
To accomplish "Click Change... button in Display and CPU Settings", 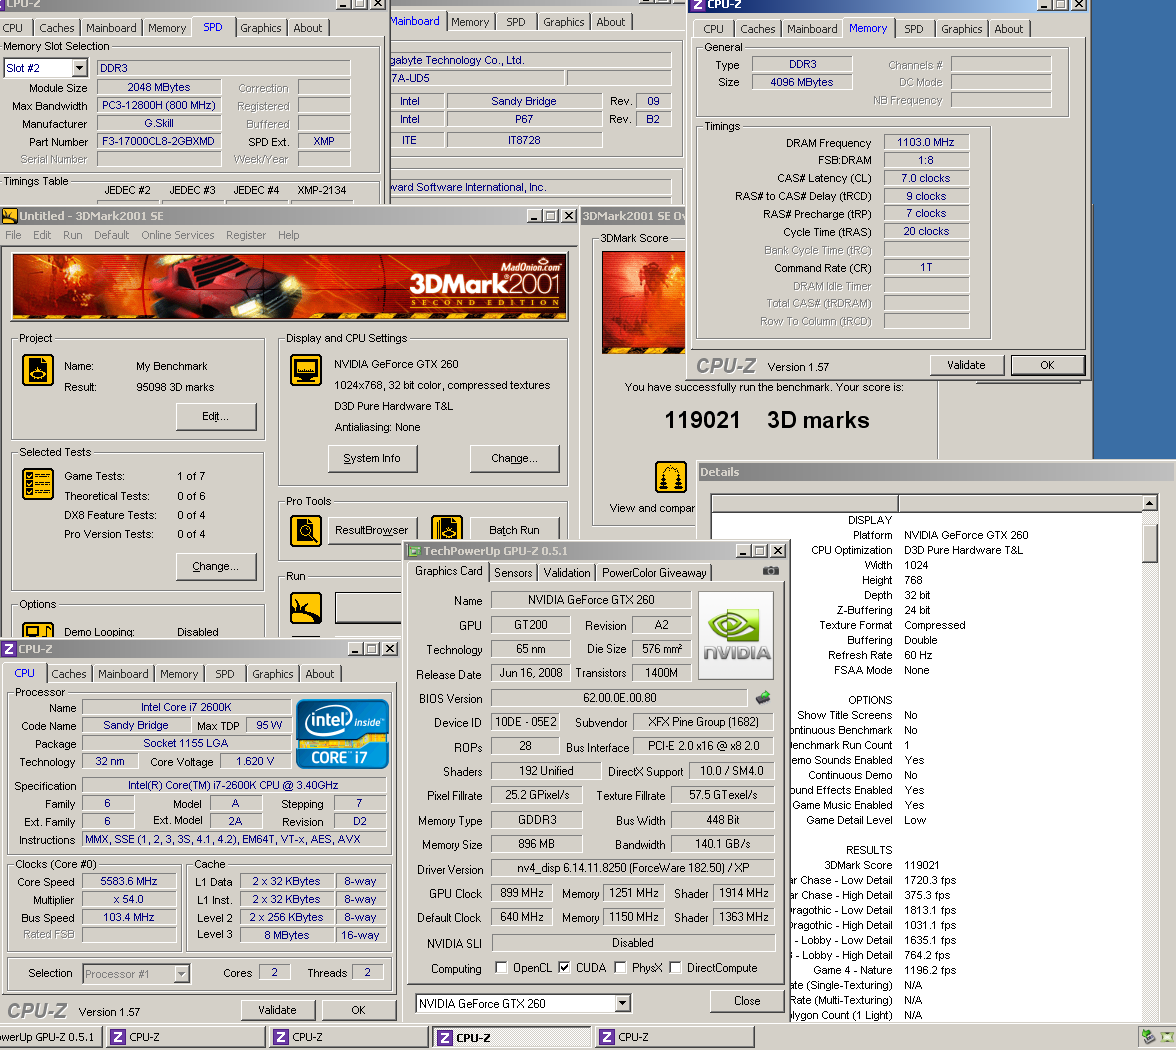I will 514,458.
